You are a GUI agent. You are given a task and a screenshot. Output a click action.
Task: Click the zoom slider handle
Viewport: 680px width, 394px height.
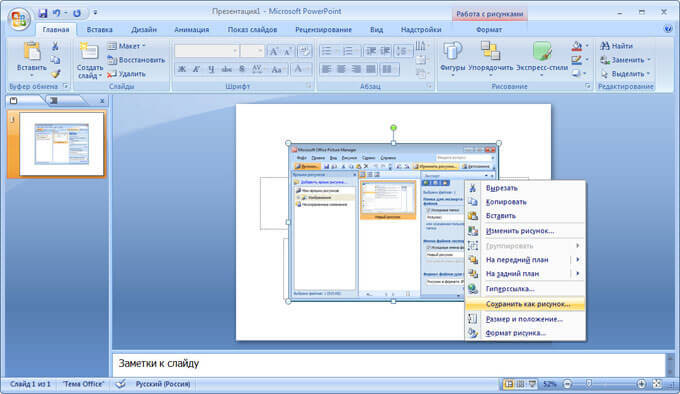(589, 384)
